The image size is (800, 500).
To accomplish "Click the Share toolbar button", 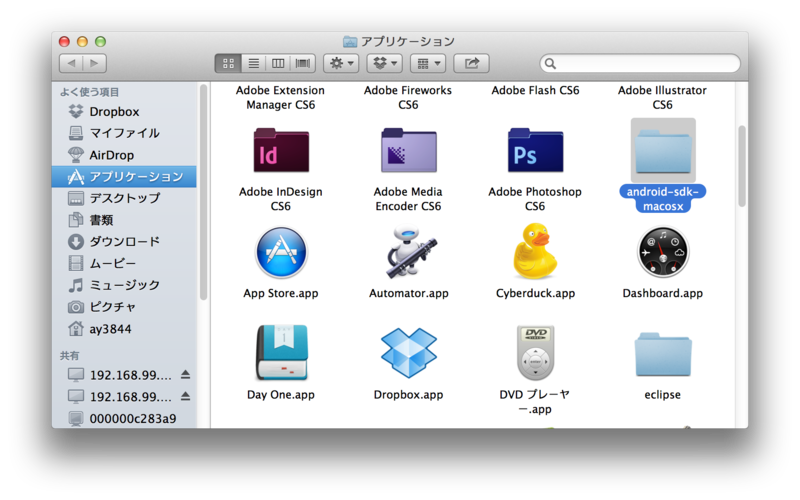I will click(x=471, y=63).
